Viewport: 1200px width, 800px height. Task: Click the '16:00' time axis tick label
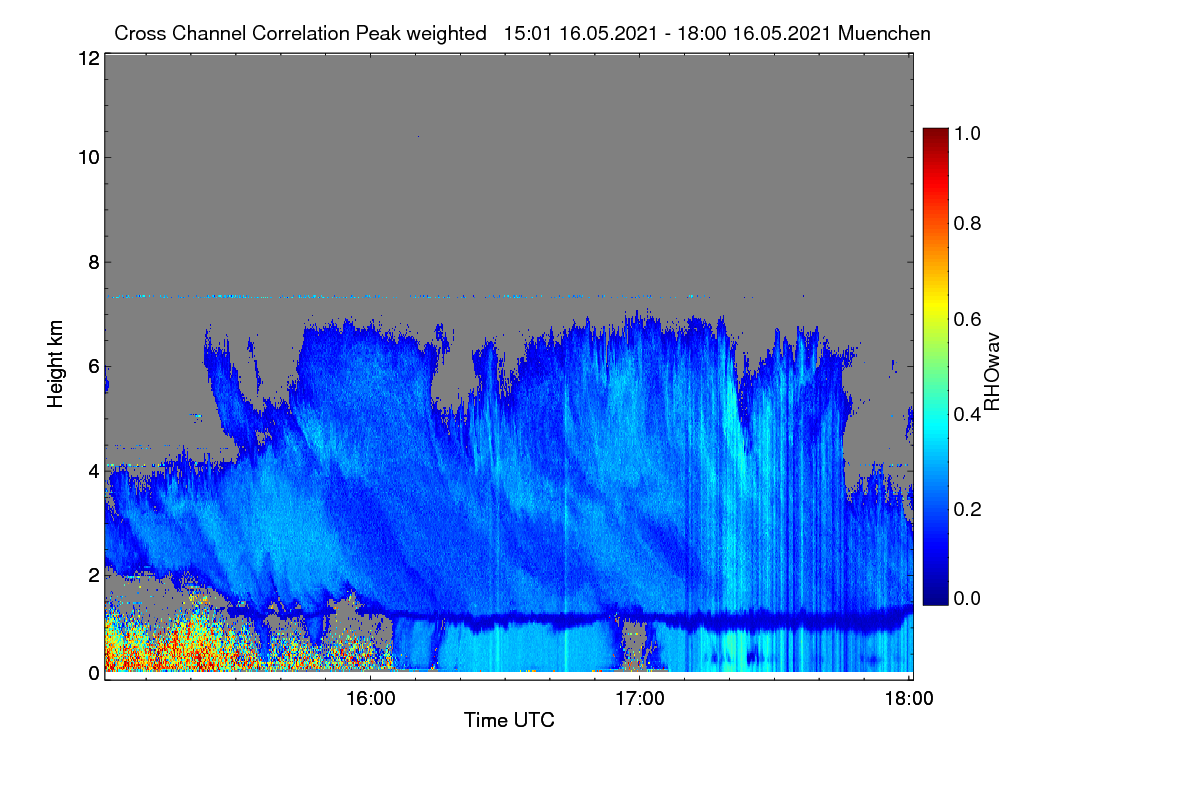tap(370, 698)
